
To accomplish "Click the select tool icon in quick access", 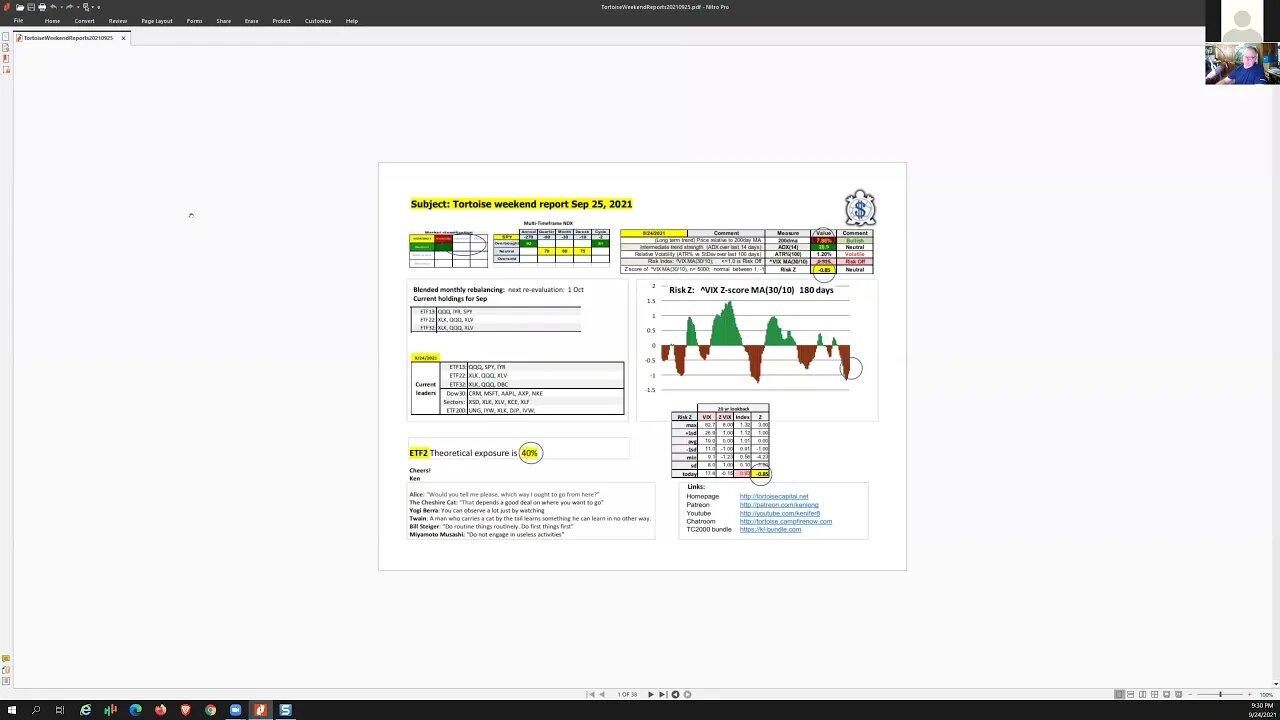I will (x=86, y=7).
